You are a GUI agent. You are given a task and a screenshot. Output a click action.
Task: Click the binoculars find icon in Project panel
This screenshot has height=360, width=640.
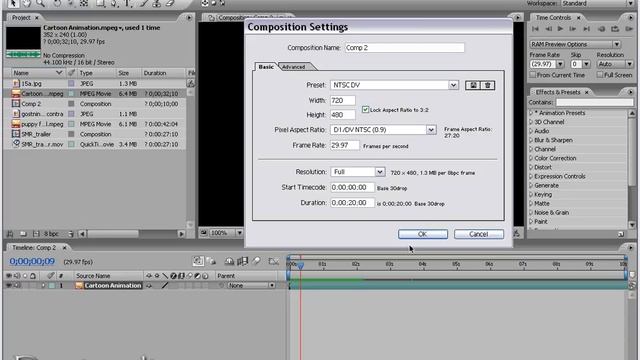click(x=10, y=234)
